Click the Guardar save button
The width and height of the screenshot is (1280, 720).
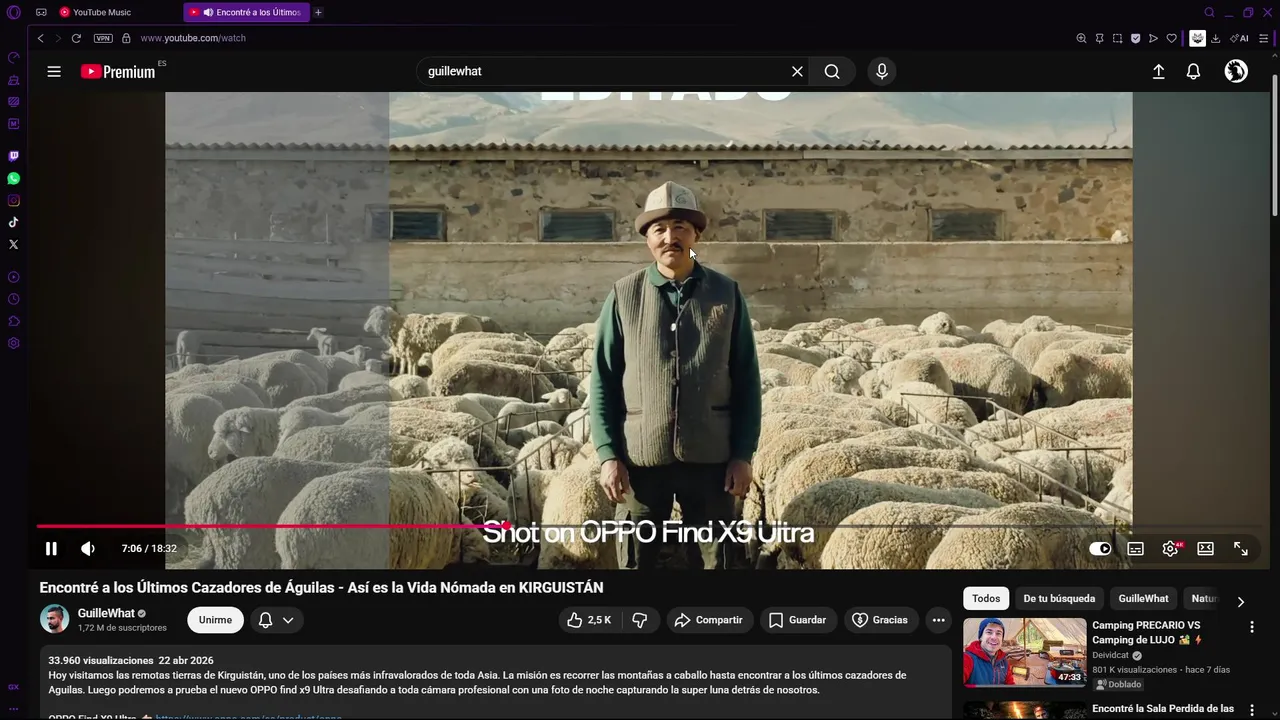click(798, 620)
